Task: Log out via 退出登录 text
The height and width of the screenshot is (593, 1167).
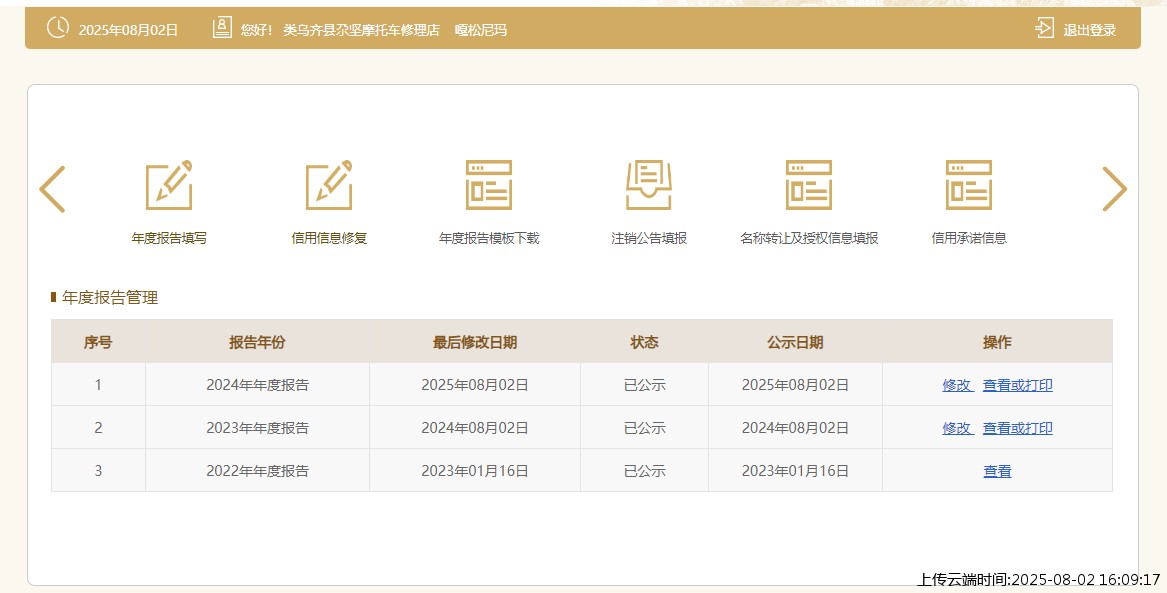Action: pos(1090,30)
